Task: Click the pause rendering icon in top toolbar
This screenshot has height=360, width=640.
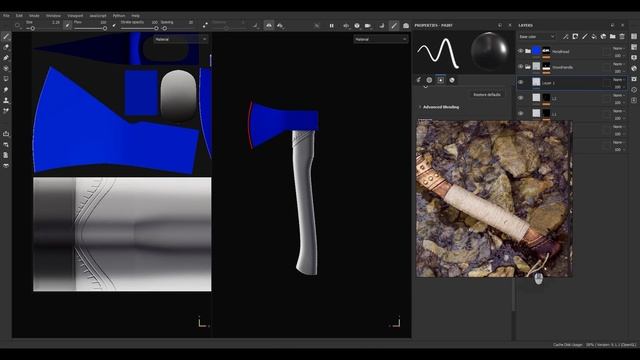Action: click(331, 25)
